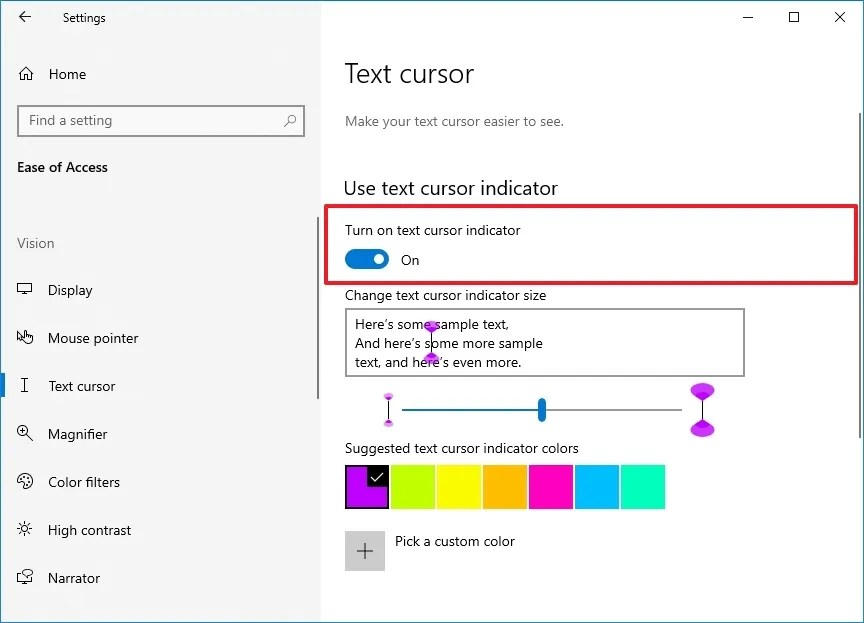Image resolution: width=864 pixels, height=623 pixels.
Task: Select the Color filters palette icon
Action: pos(24,482)
